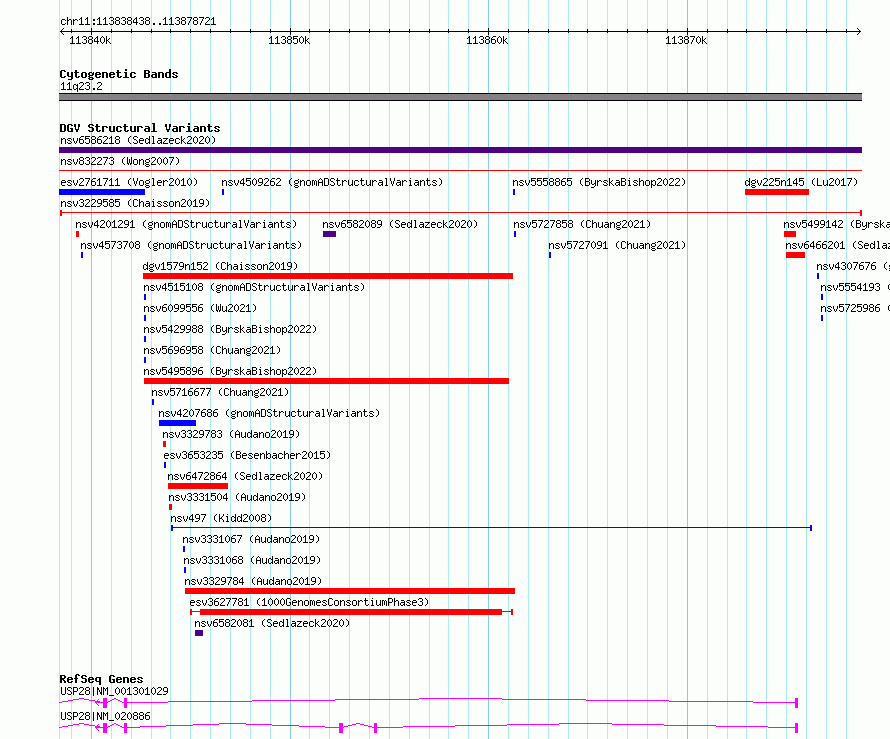The image size is (890, 739).
Task: Open the dgv225n145 (Lu2017) label
Action: click(801, 182)
